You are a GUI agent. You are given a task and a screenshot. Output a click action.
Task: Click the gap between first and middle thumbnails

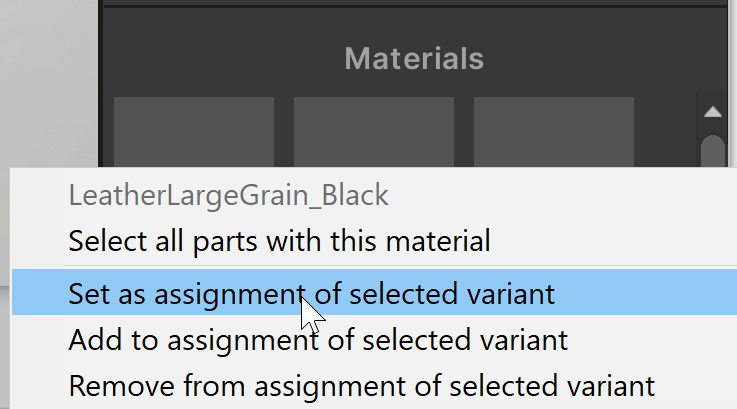[284, 130]
